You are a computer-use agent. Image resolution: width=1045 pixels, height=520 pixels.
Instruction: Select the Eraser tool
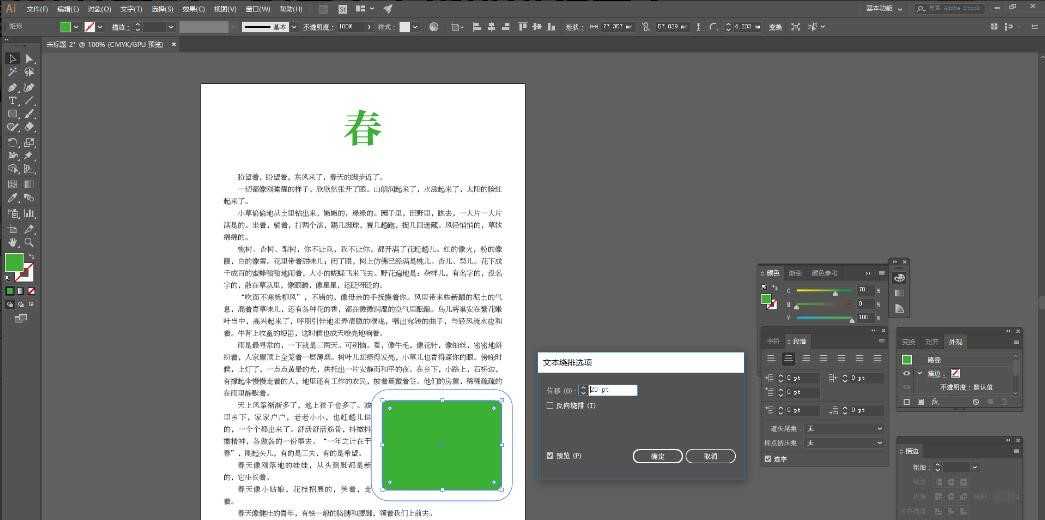pos(29,127)
